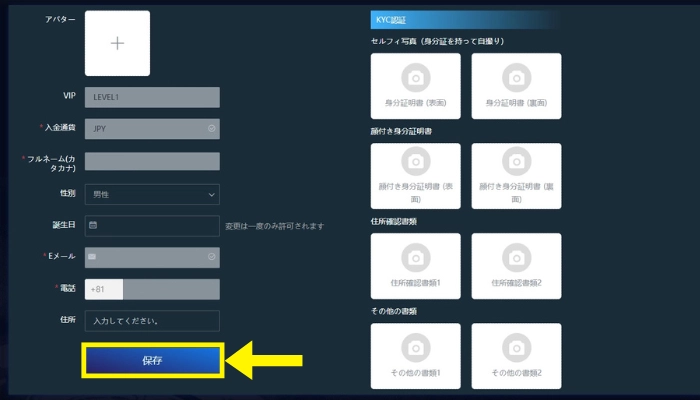Click camera icon for 顔付き身分証明書 (表面)

[x=415, y=162]
